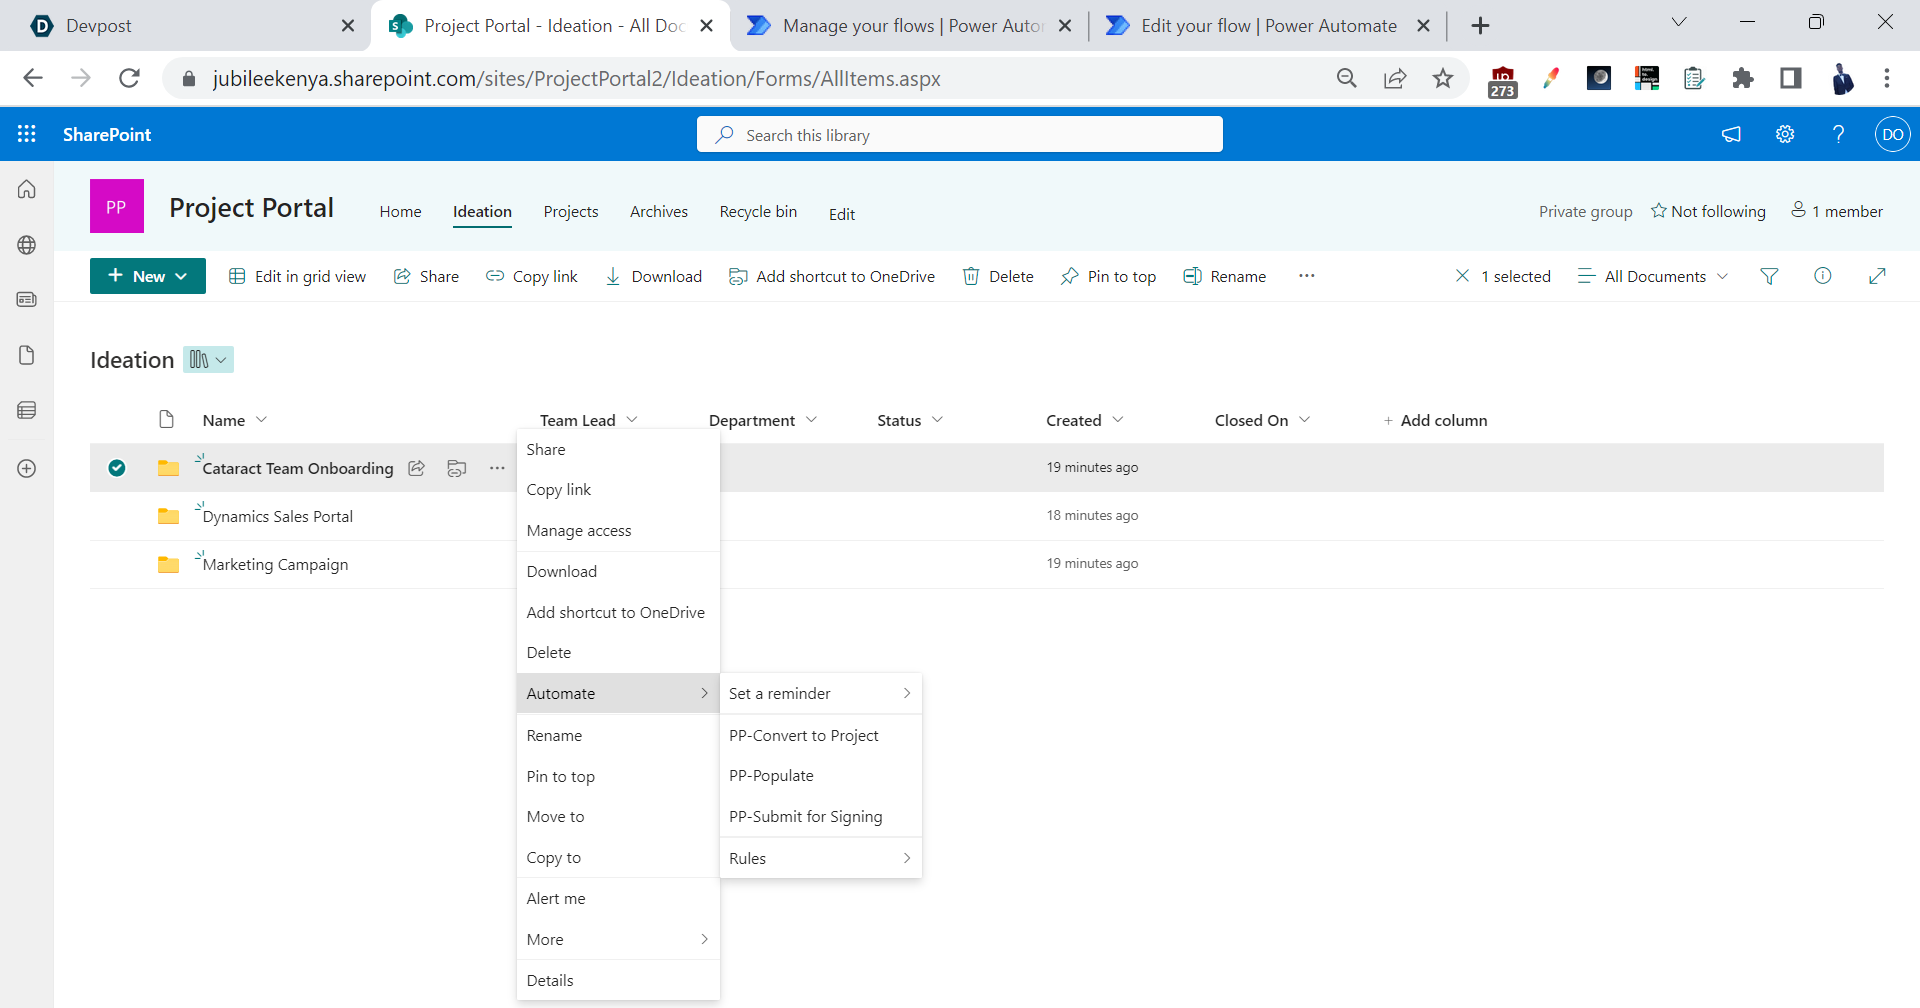Click share icon on Cataract Team Onboarding row
This screenshot has height=1008, width=1920.
[417, 468]
